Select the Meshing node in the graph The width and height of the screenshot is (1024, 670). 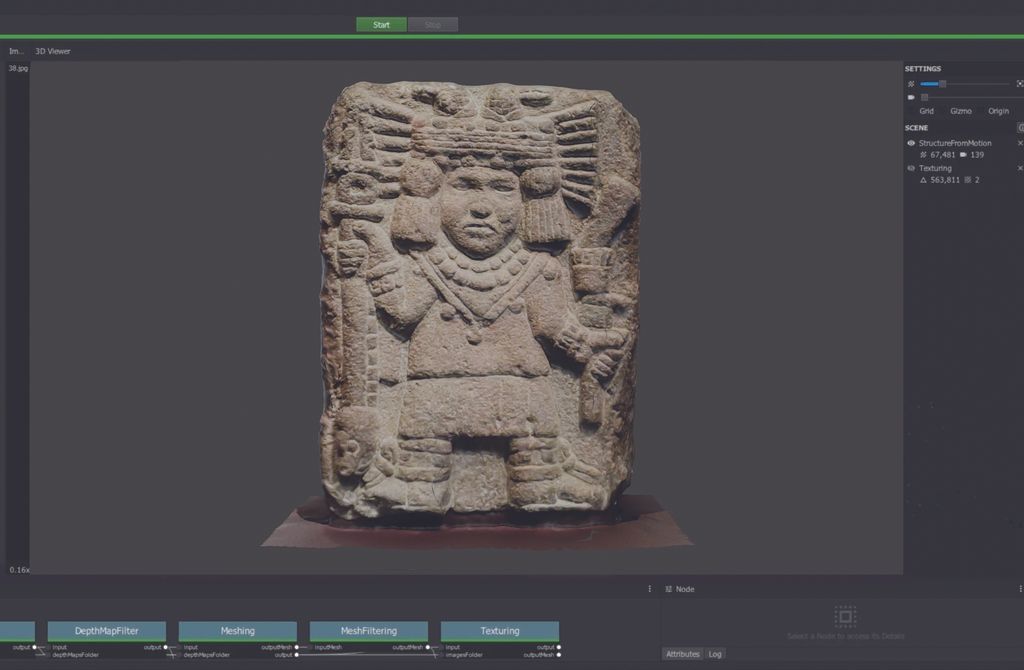tap(236, 631)
